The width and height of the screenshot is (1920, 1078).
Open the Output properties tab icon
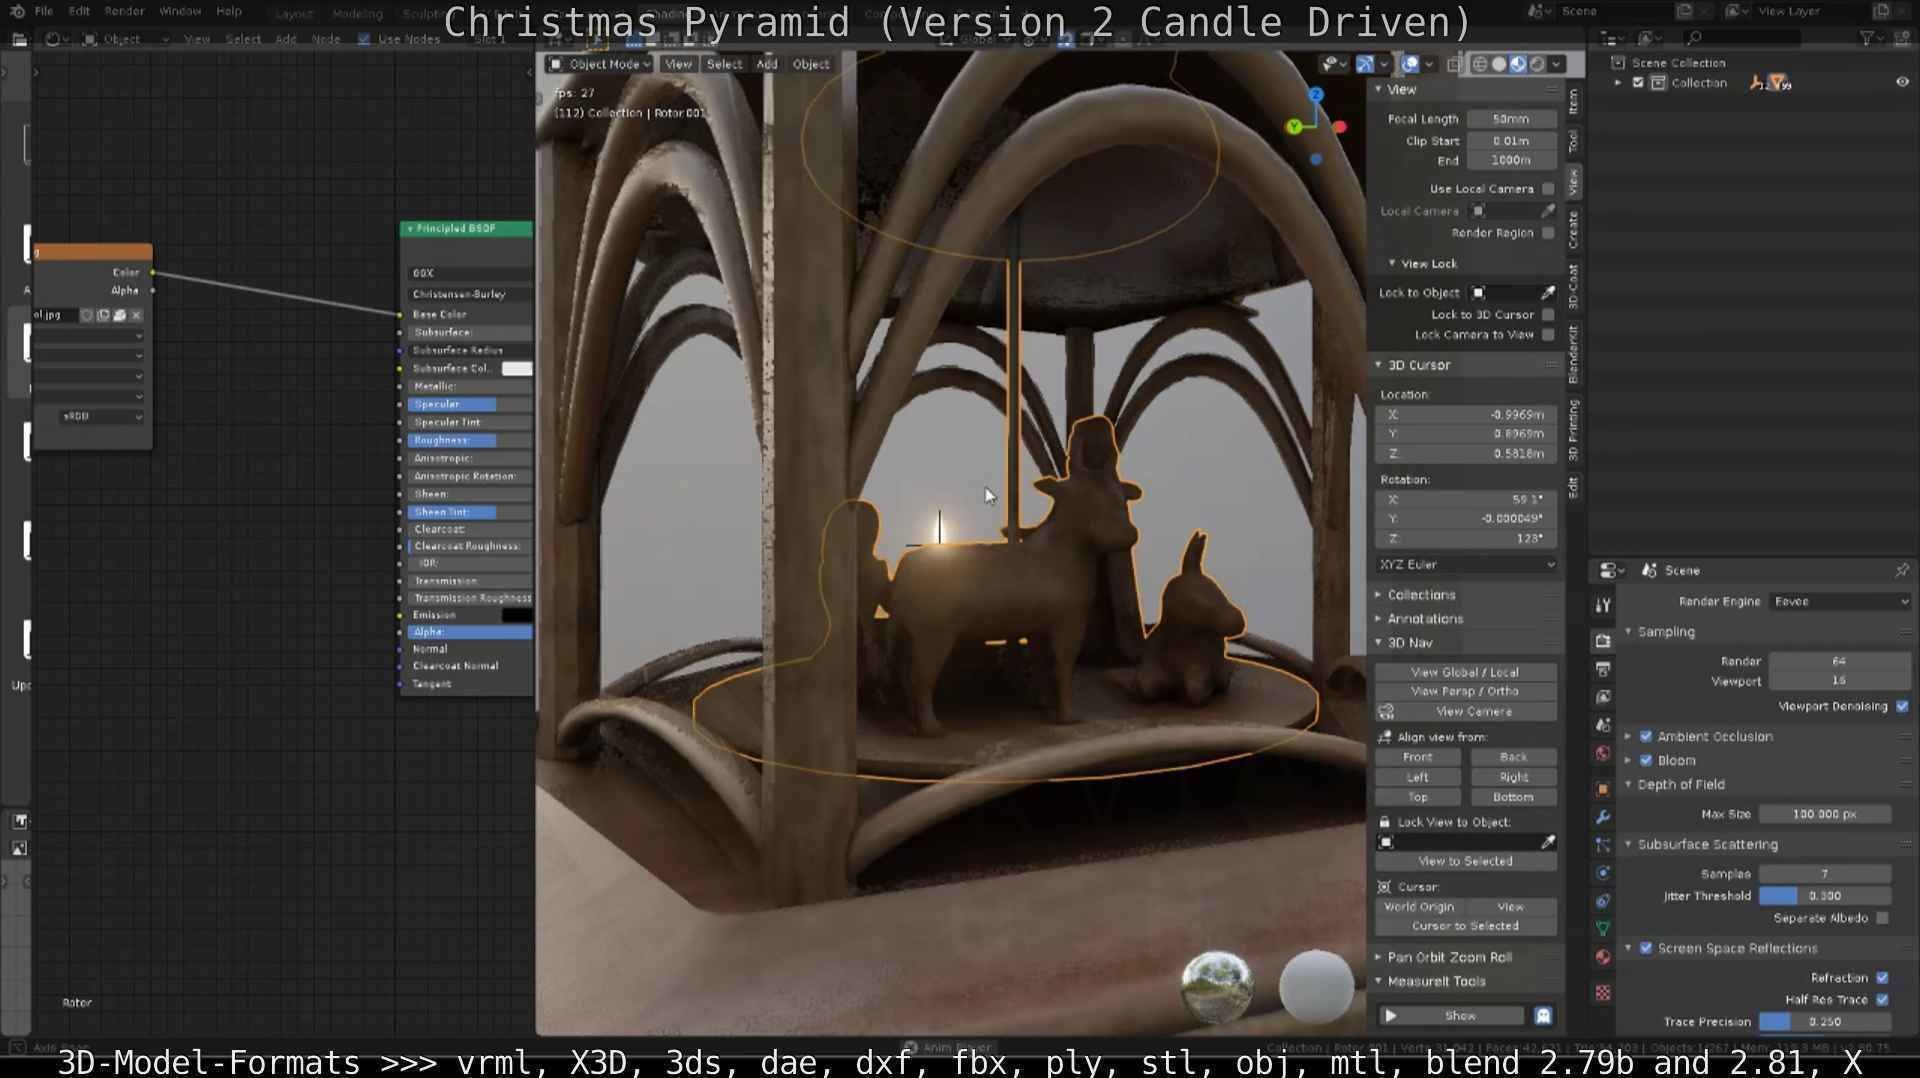pyautogui.click(x=1603, y=669)
